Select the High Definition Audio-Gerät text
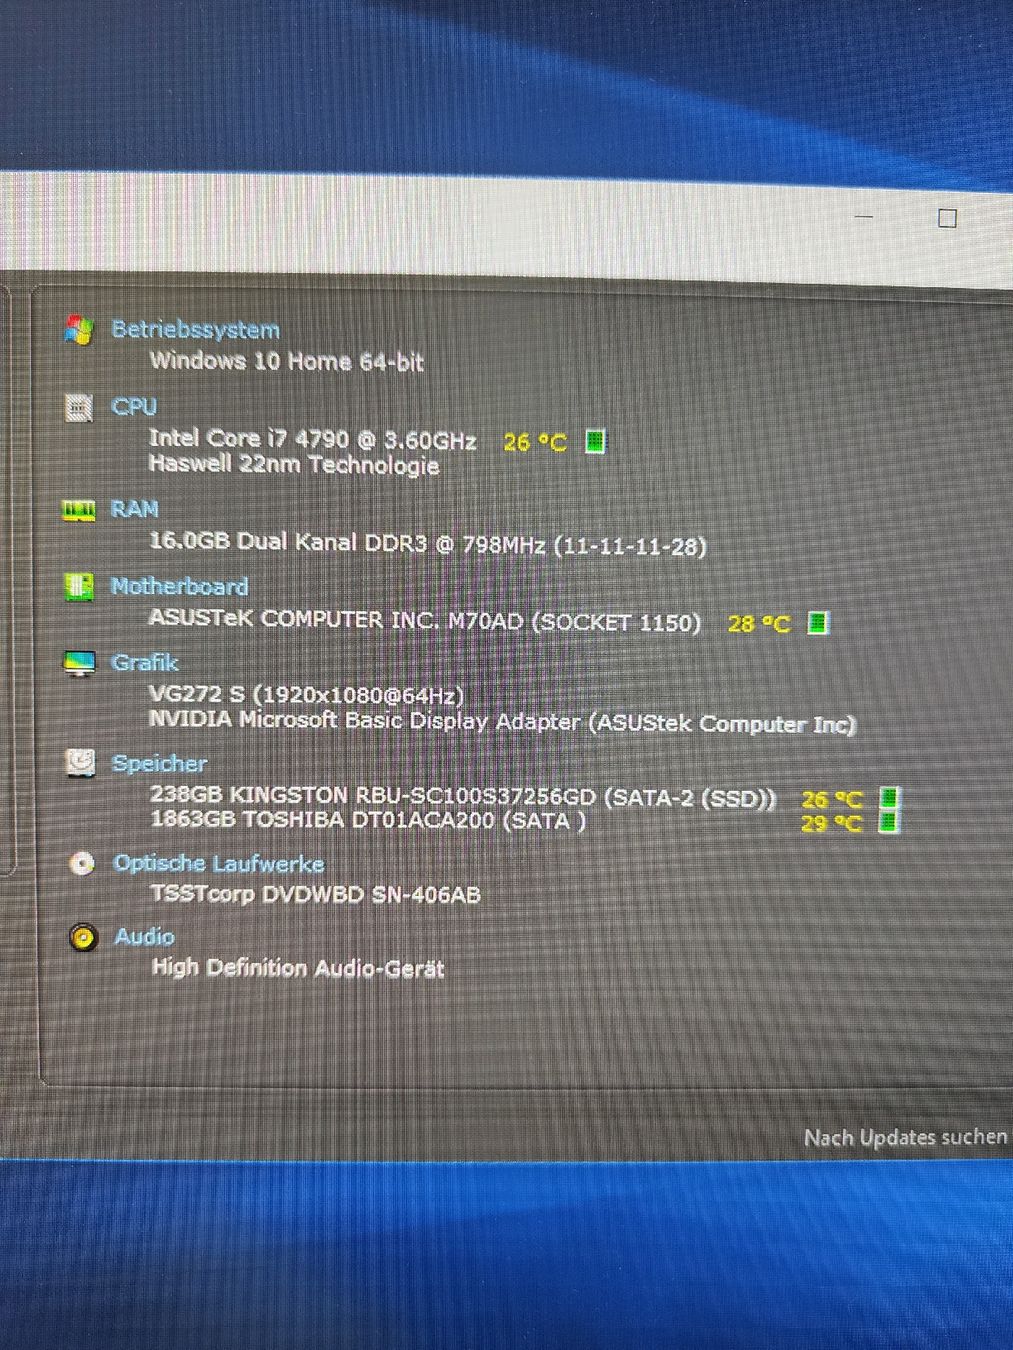 click(x=298, y=968)
